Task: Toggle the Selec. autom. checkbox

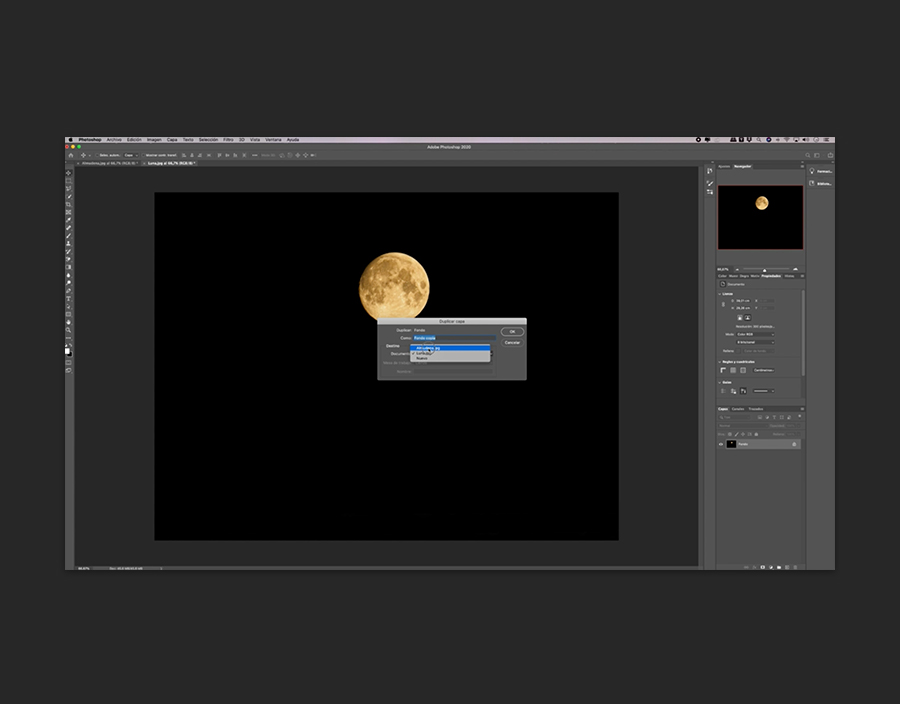Action: [97, 155]
